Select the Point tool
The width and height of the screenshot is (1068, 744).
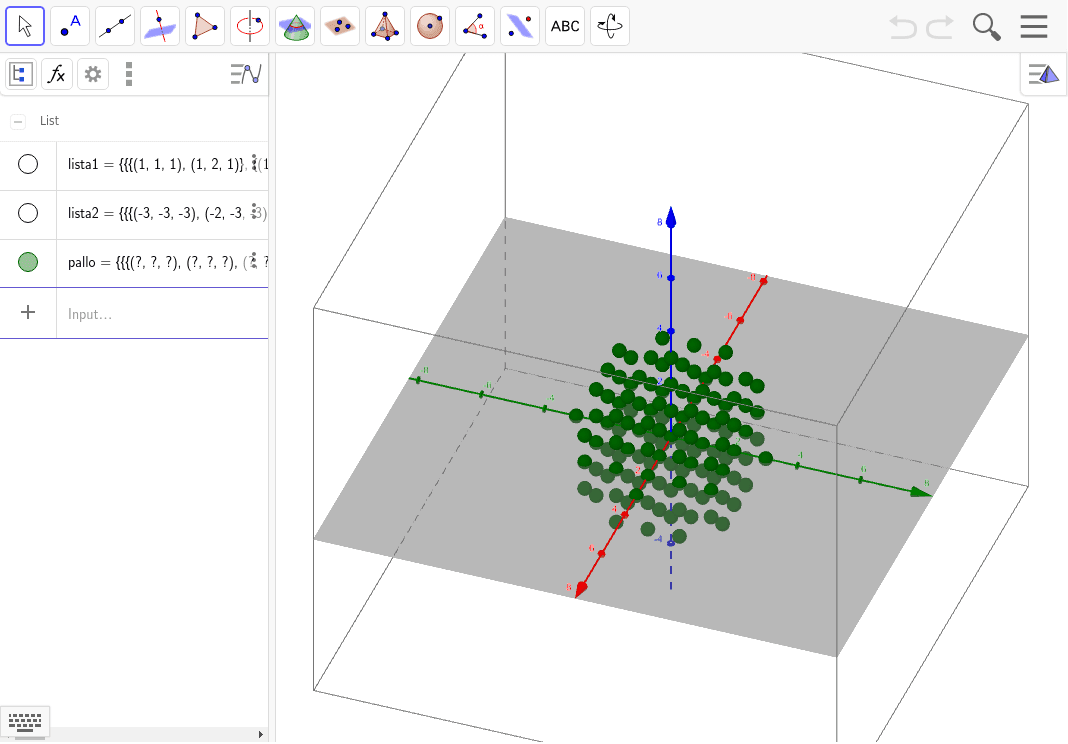click(x=69, y=26)
